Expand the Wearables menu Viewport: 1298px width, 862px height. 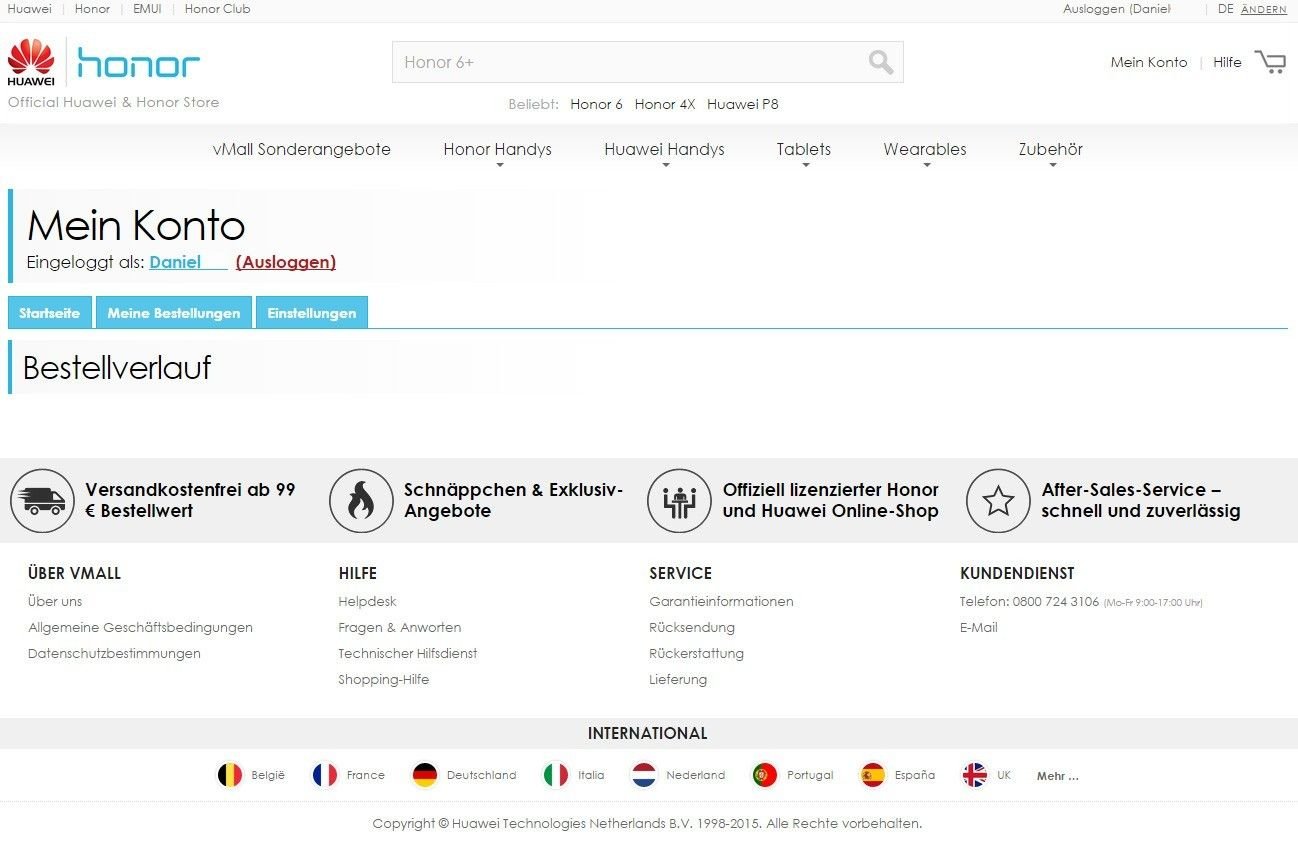click(x=925, y=150)
